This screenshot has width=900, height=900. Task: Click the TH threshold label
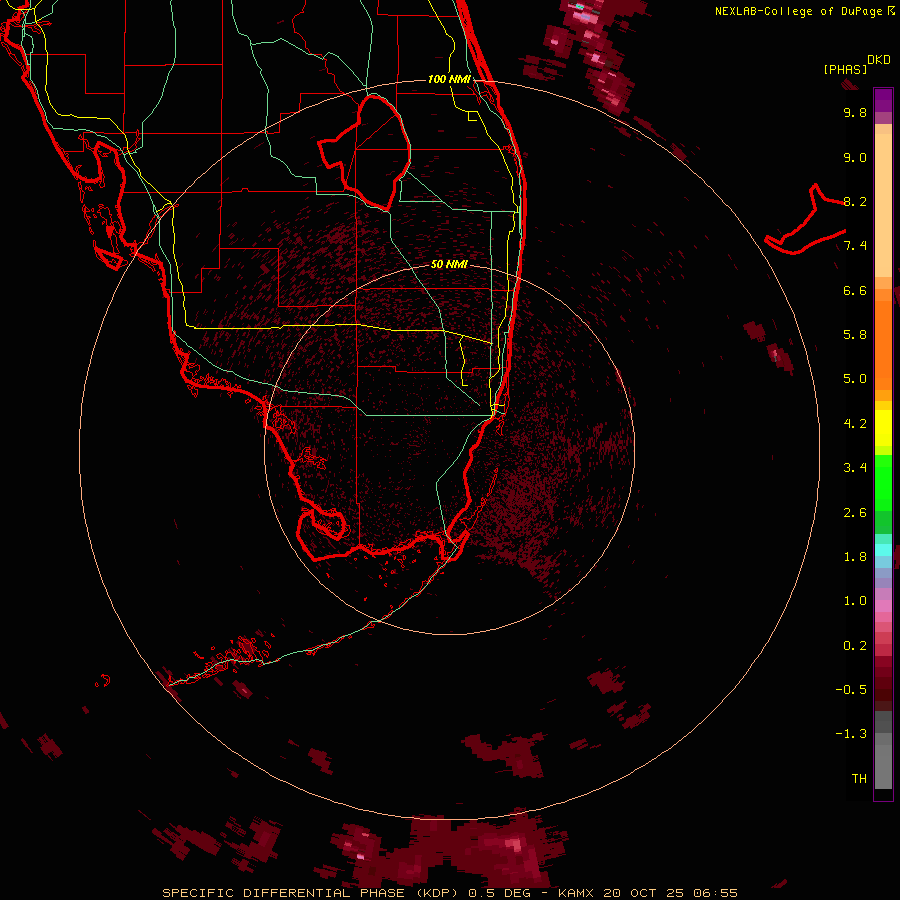[x=859, y=779]
